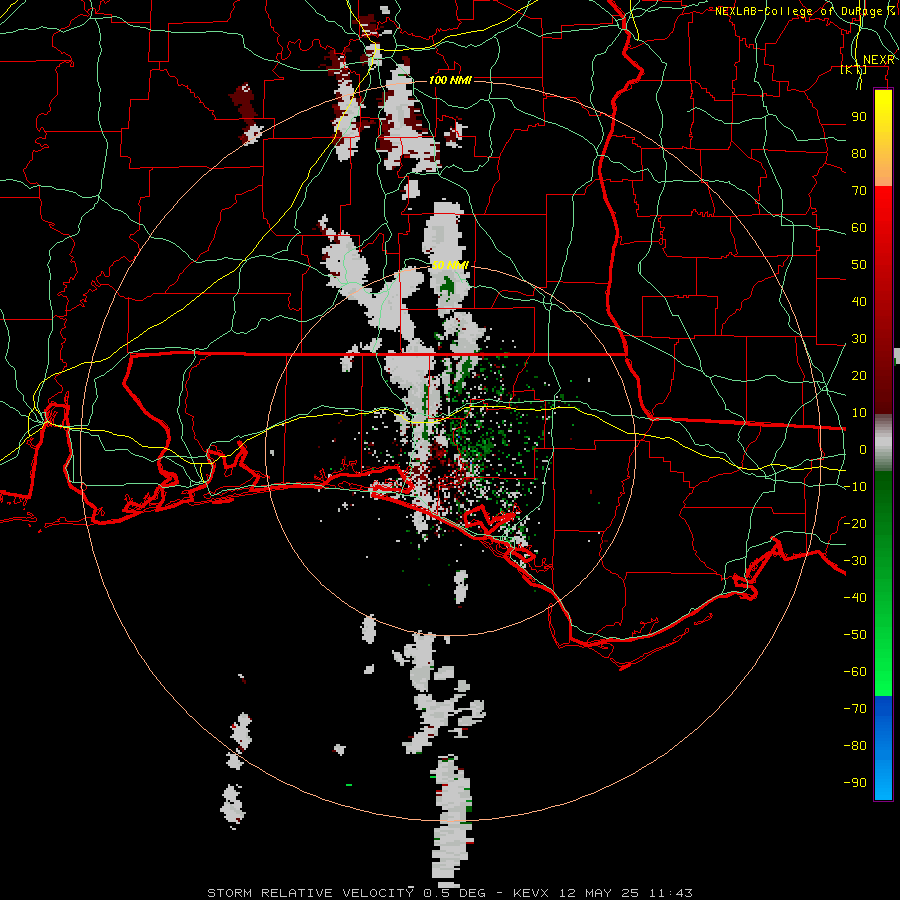Viewport: 900px width, 900px height.
Task: Select the 90 value on the velocity scale
Action: tap(859, 117)
